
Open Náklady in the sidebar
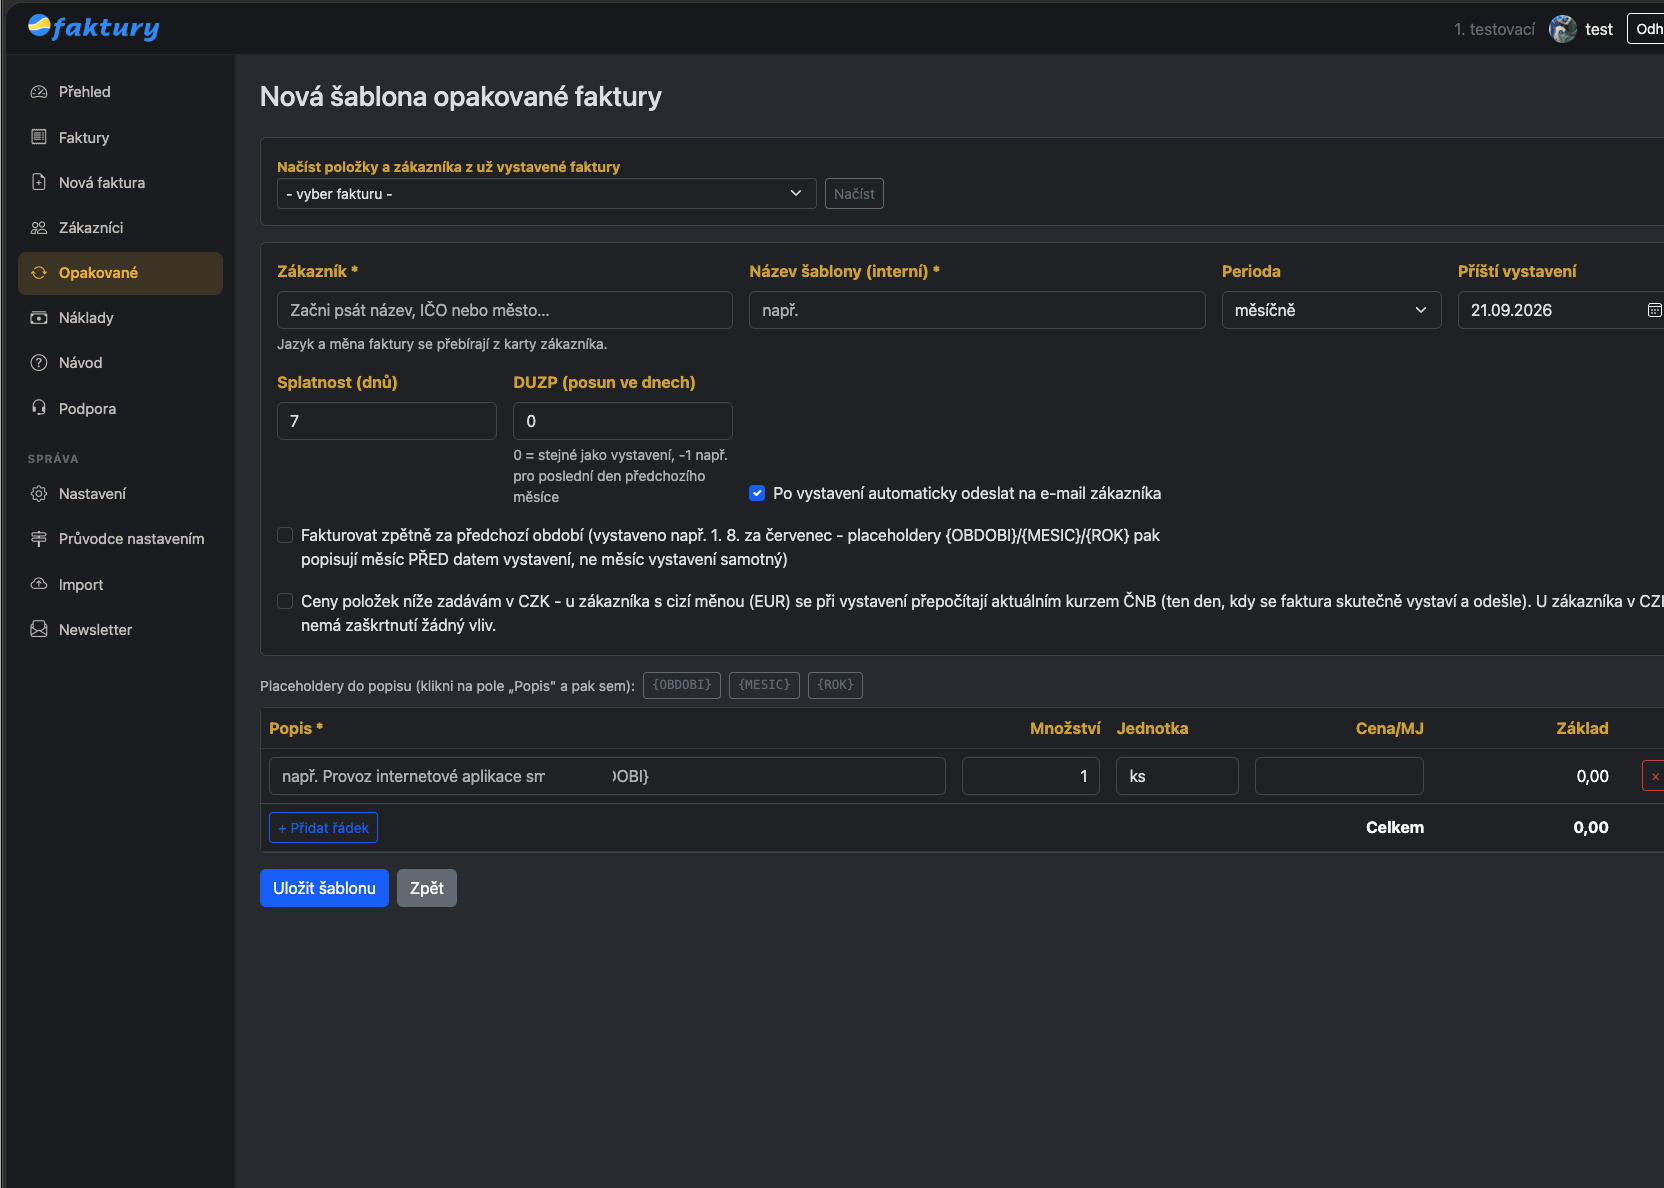pos(120,318)
